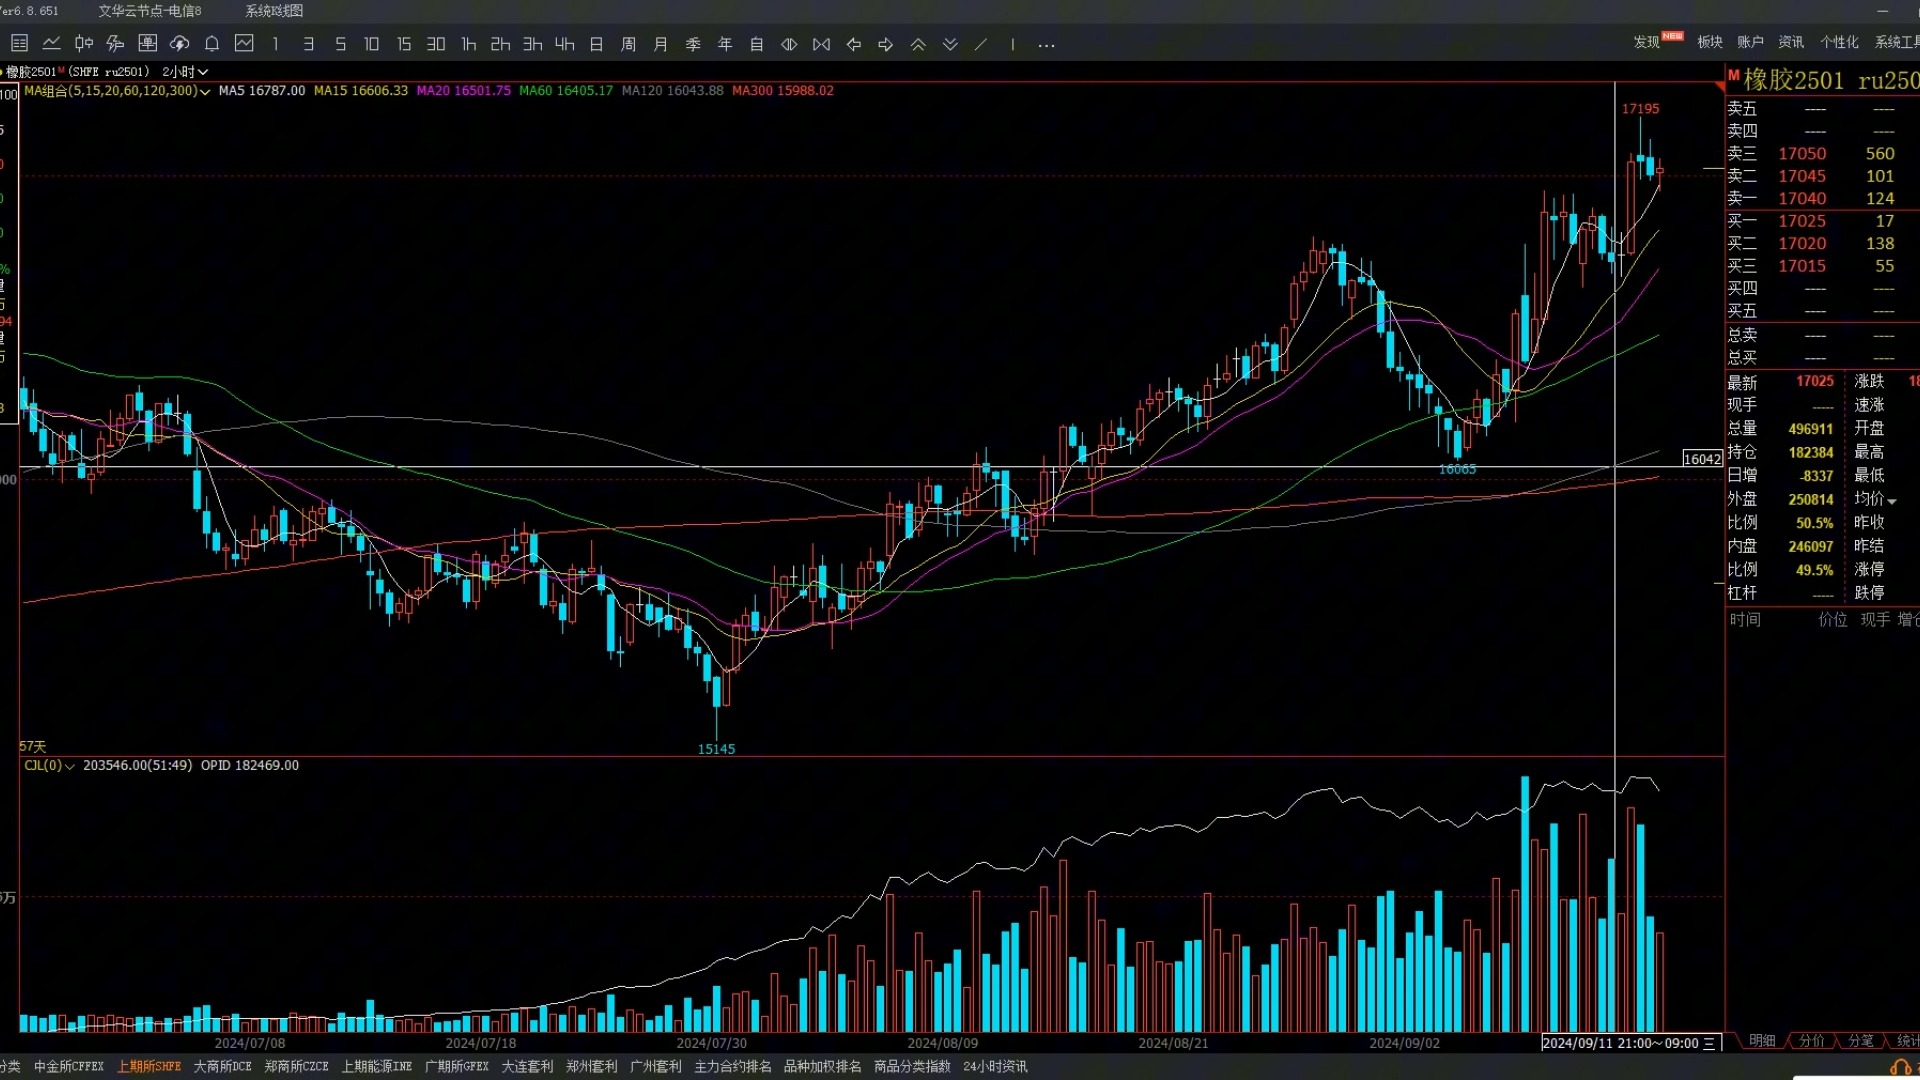Open 郑州套利 tab
The image size is (1920, 1080).
591,1067
